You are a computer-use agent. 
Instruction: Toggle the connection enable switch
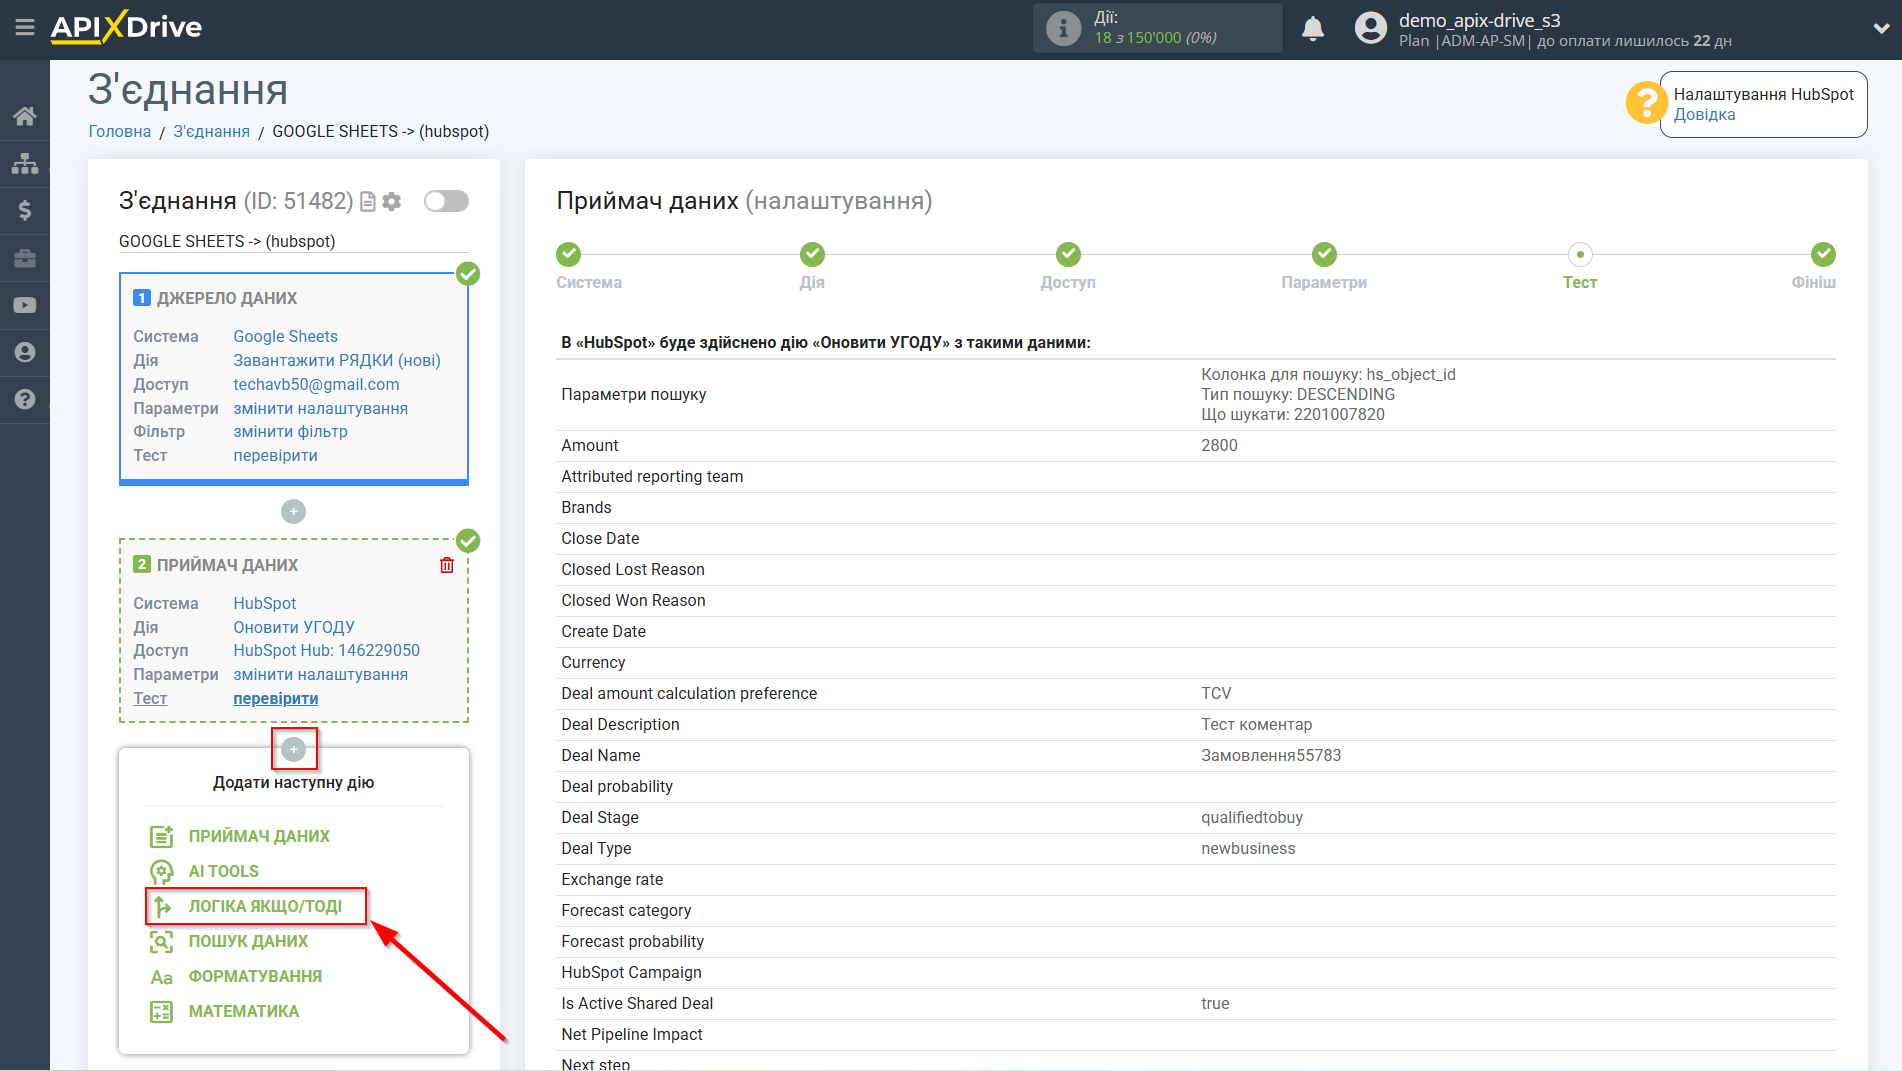tap(446, 201)
